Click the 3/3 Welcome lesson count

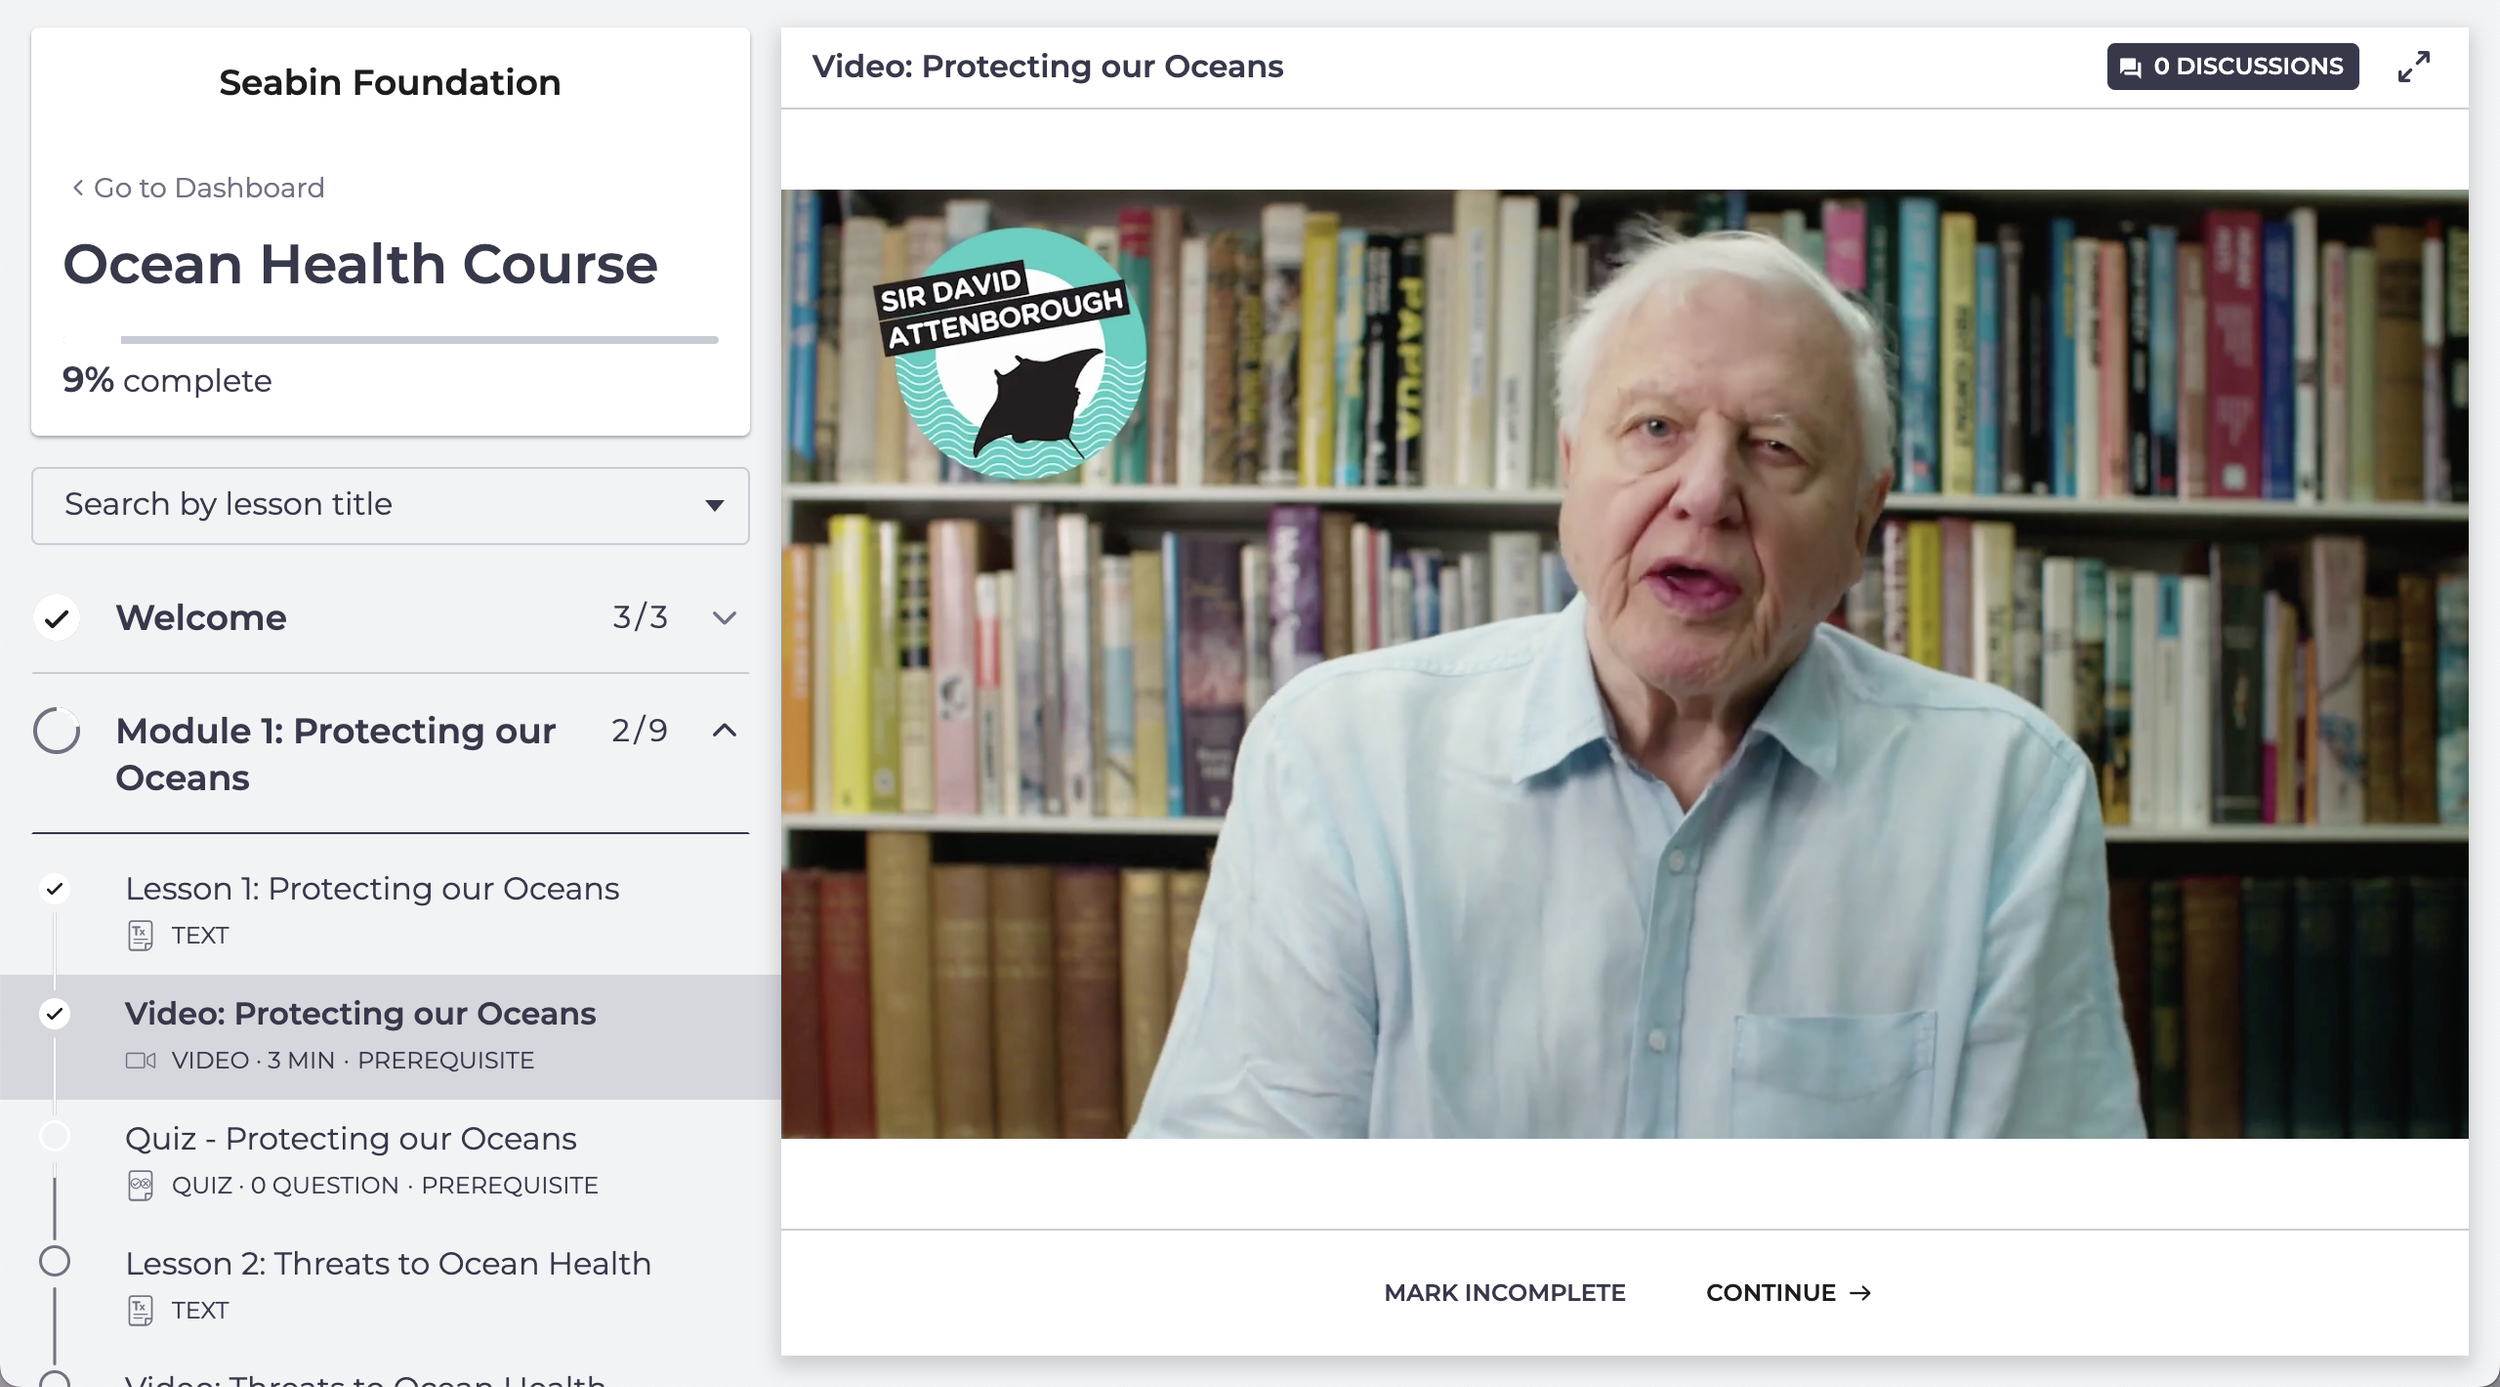tap(640, 618)
